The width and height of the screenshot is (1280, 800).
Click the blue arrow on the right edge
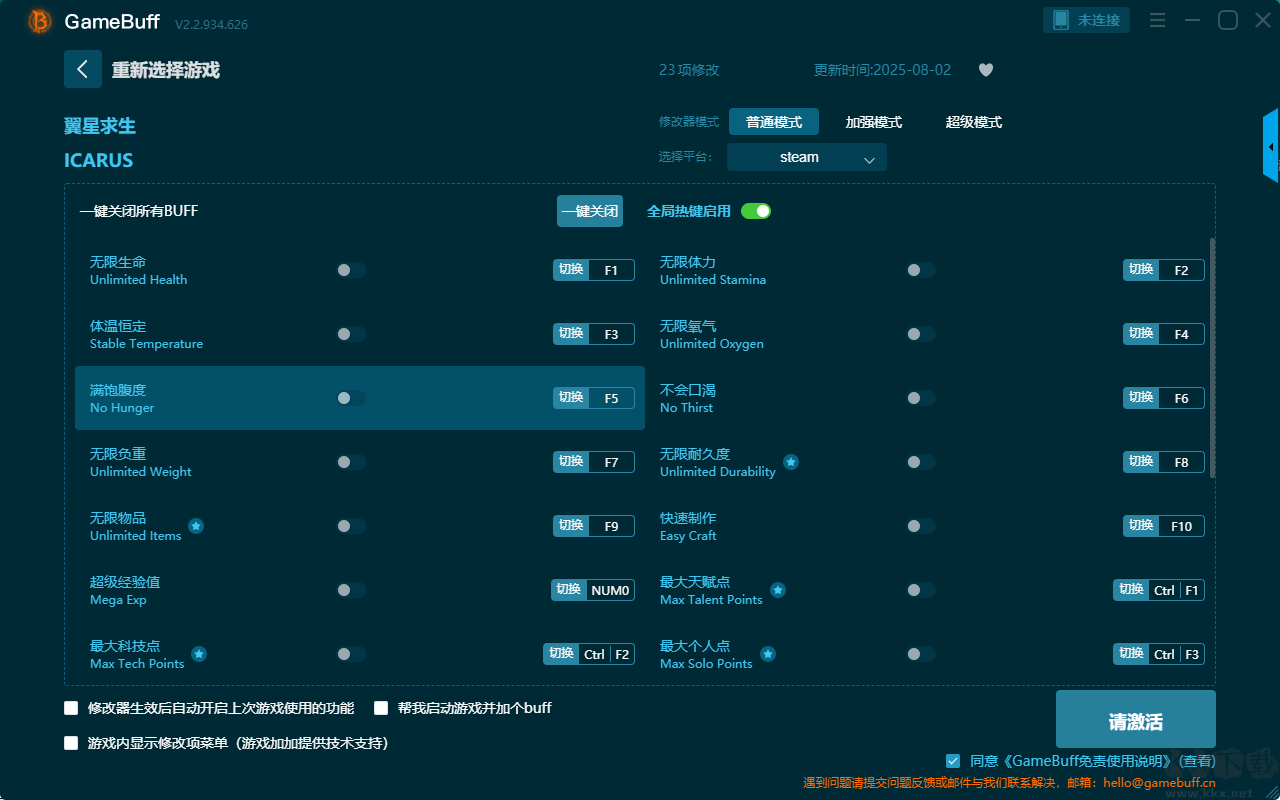(x=1271, y=145)
